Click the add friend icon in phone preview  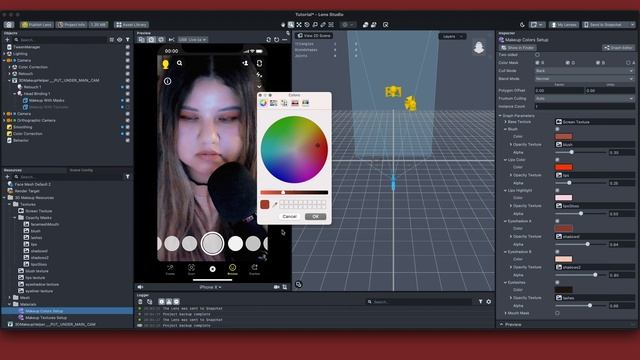pos(245,63)
